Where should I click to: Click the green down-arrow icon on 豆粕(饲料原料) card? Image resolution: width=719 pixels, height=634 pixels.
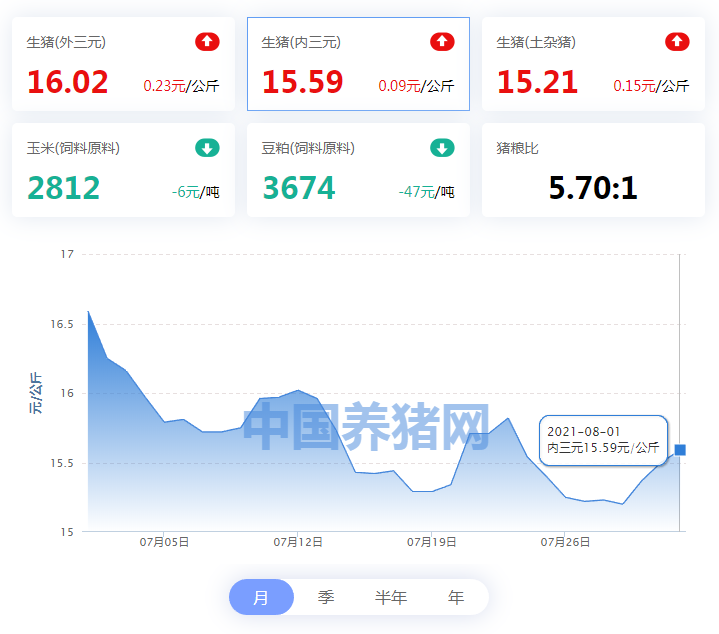click(x=442, y=148)
